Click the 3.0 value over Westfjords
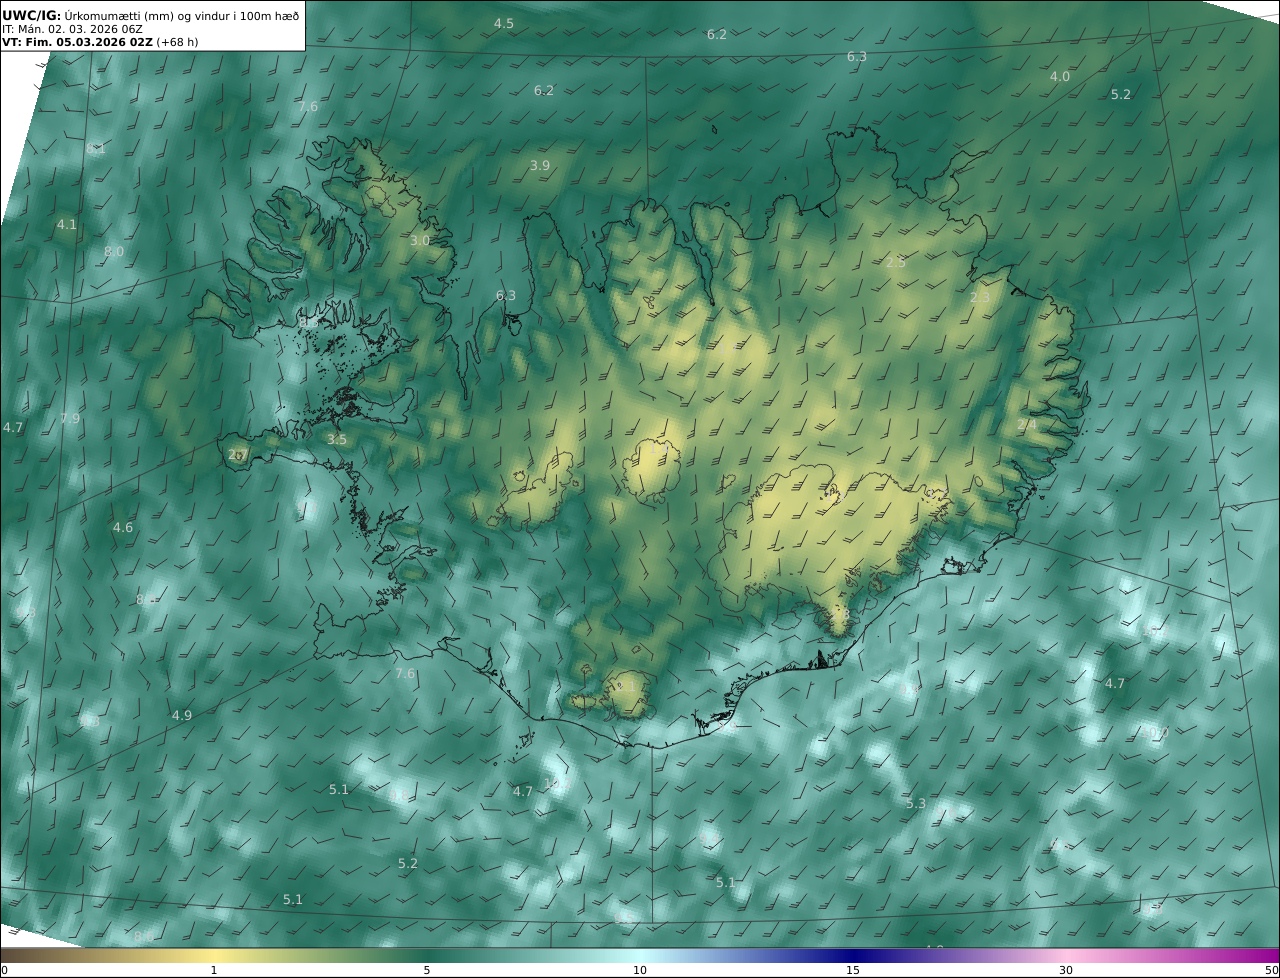This screenshot has width=1280, height=978. pos(420,240)
